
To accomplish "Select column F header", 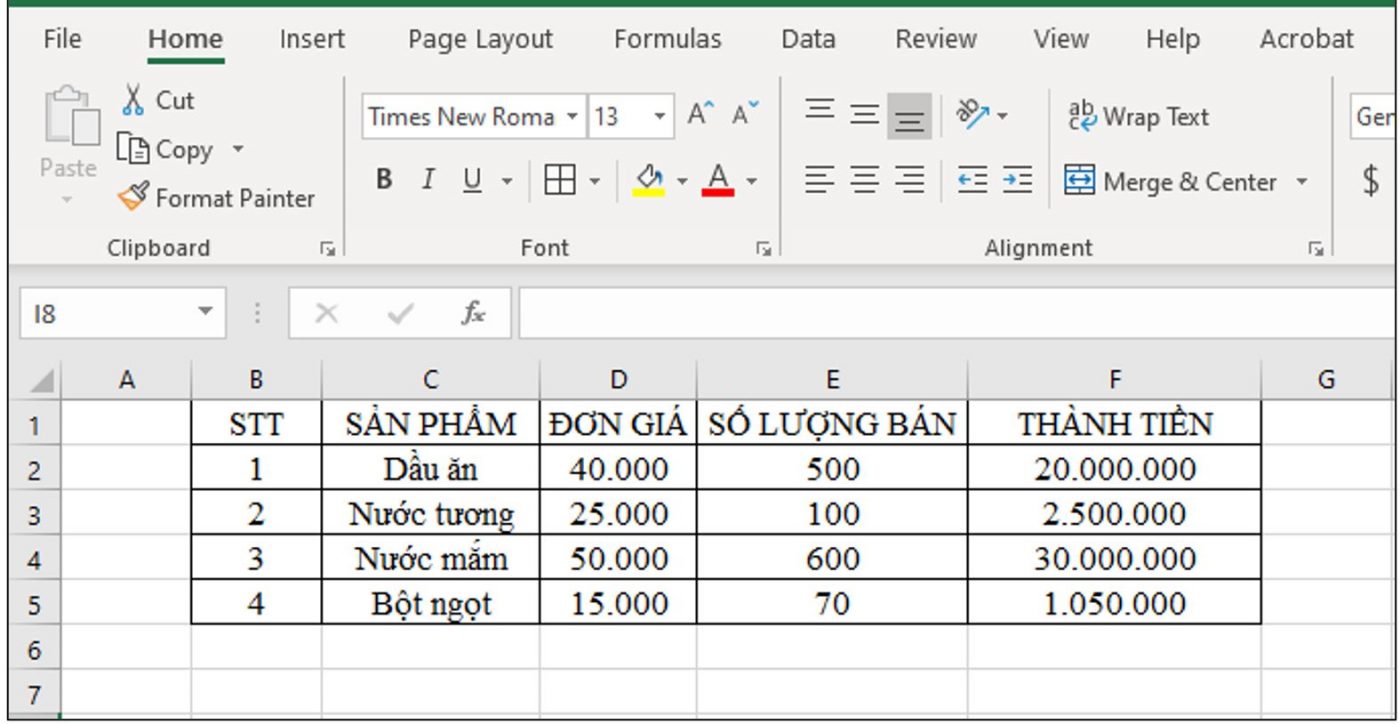I will 1114,380.
